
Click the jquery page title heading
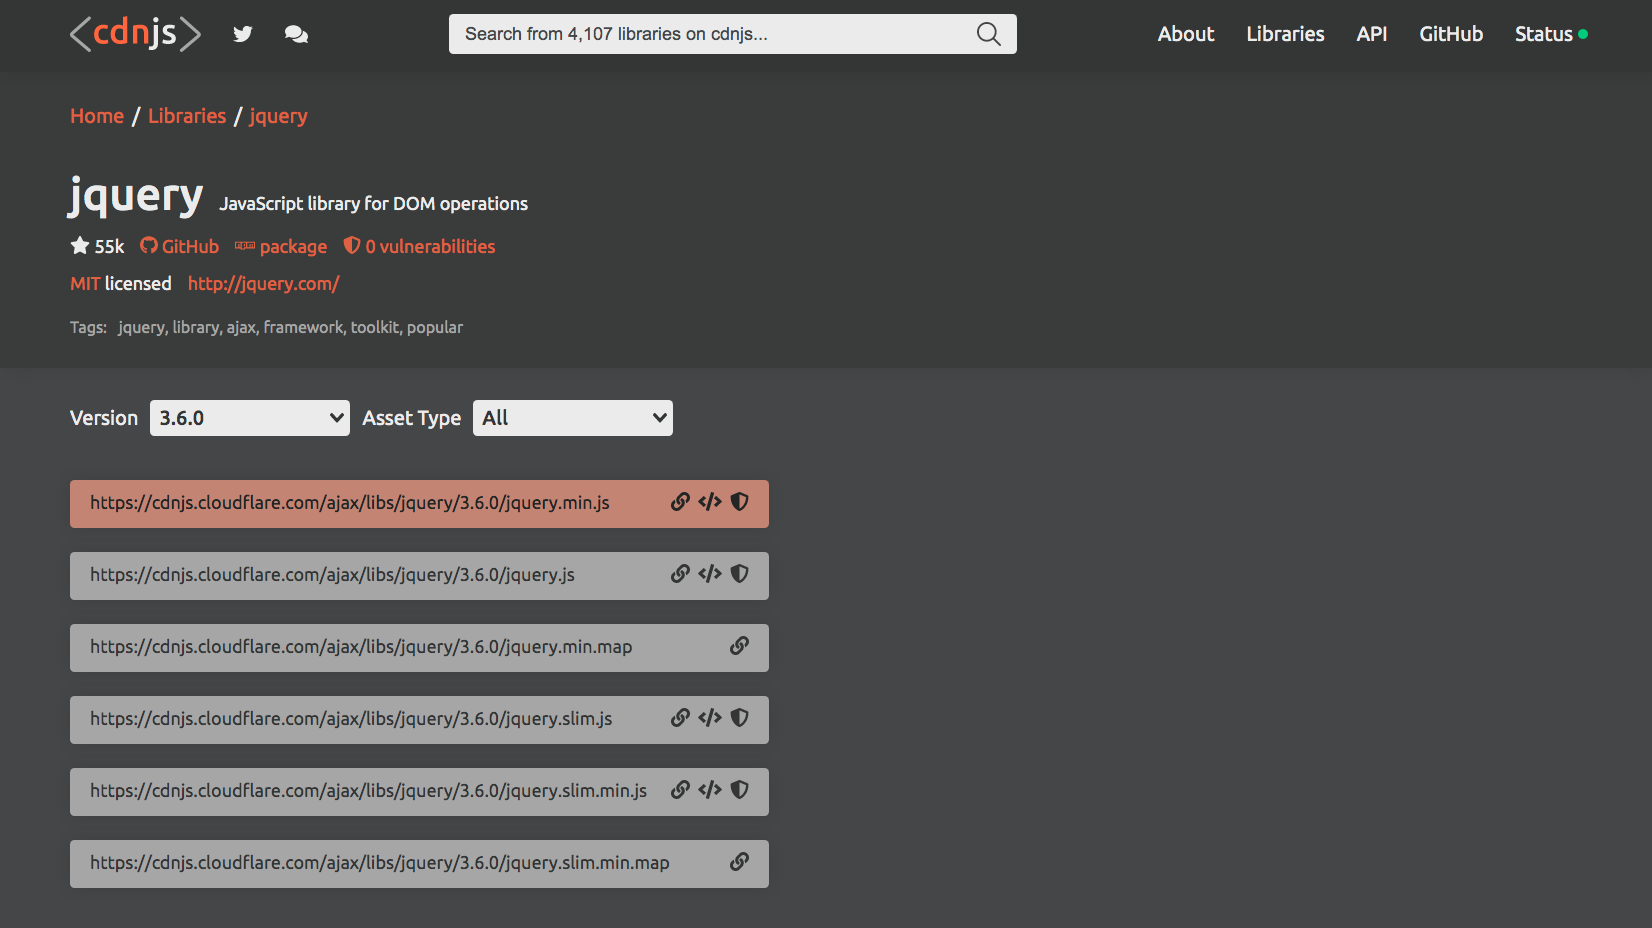[136, 196]
